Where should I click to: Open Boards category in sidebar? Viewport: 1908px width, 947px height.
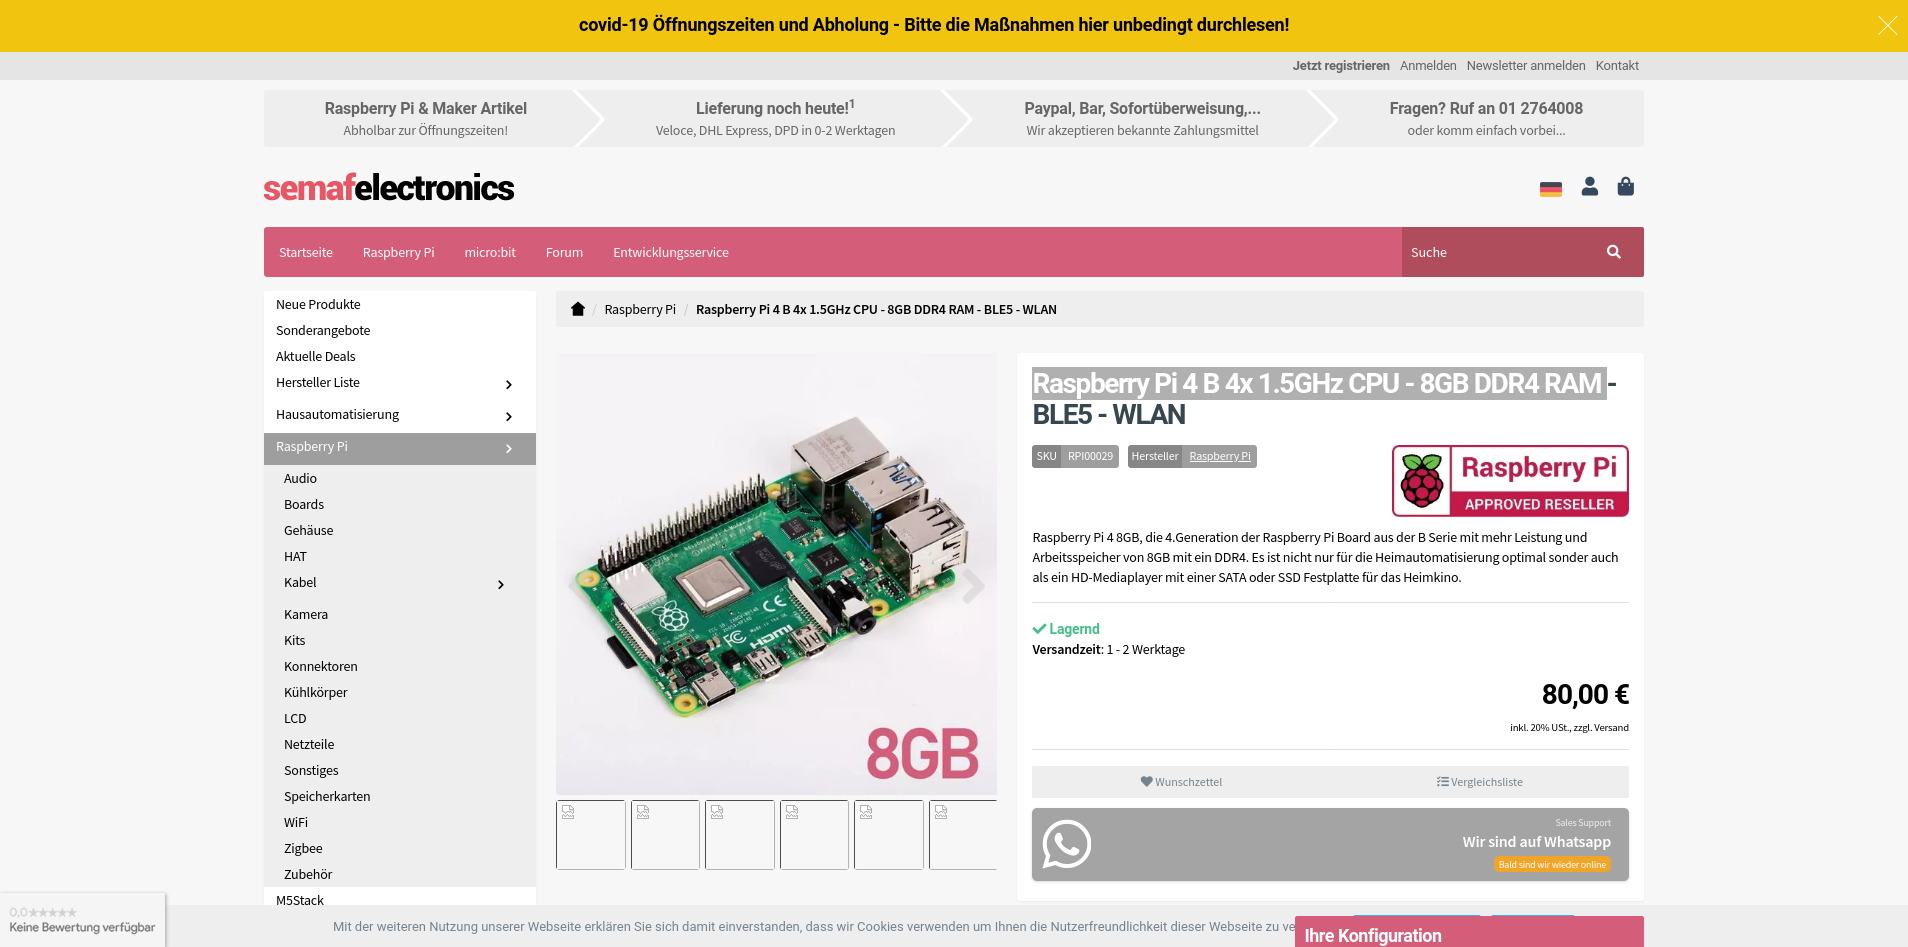point(304,505)
